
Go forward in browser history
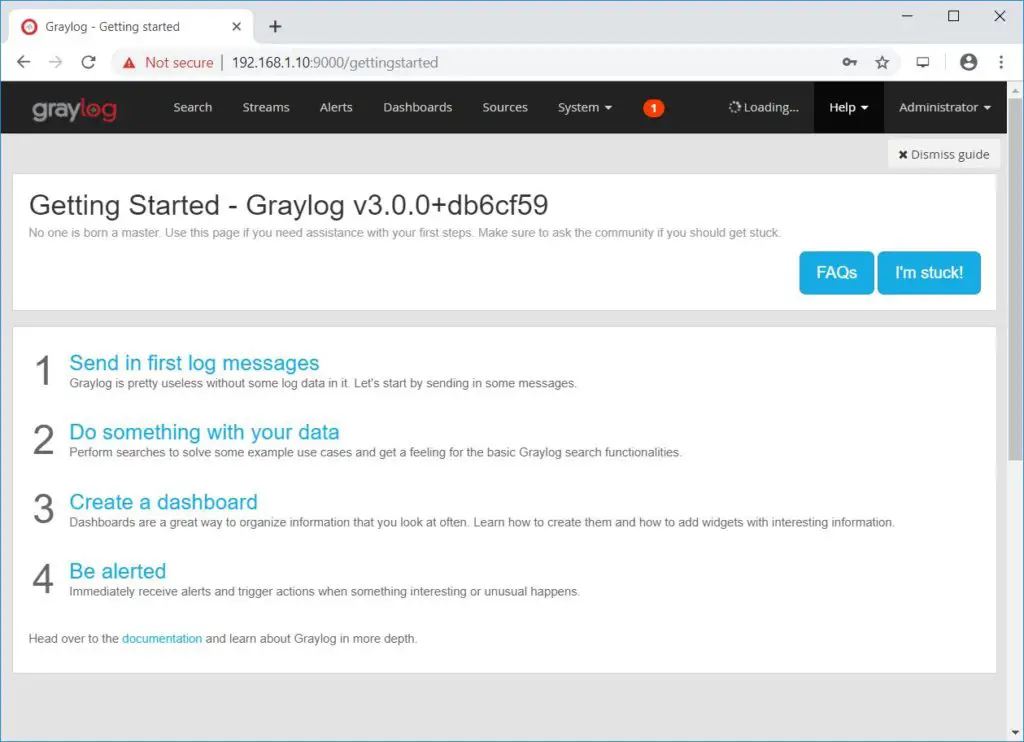coord(56,62)
